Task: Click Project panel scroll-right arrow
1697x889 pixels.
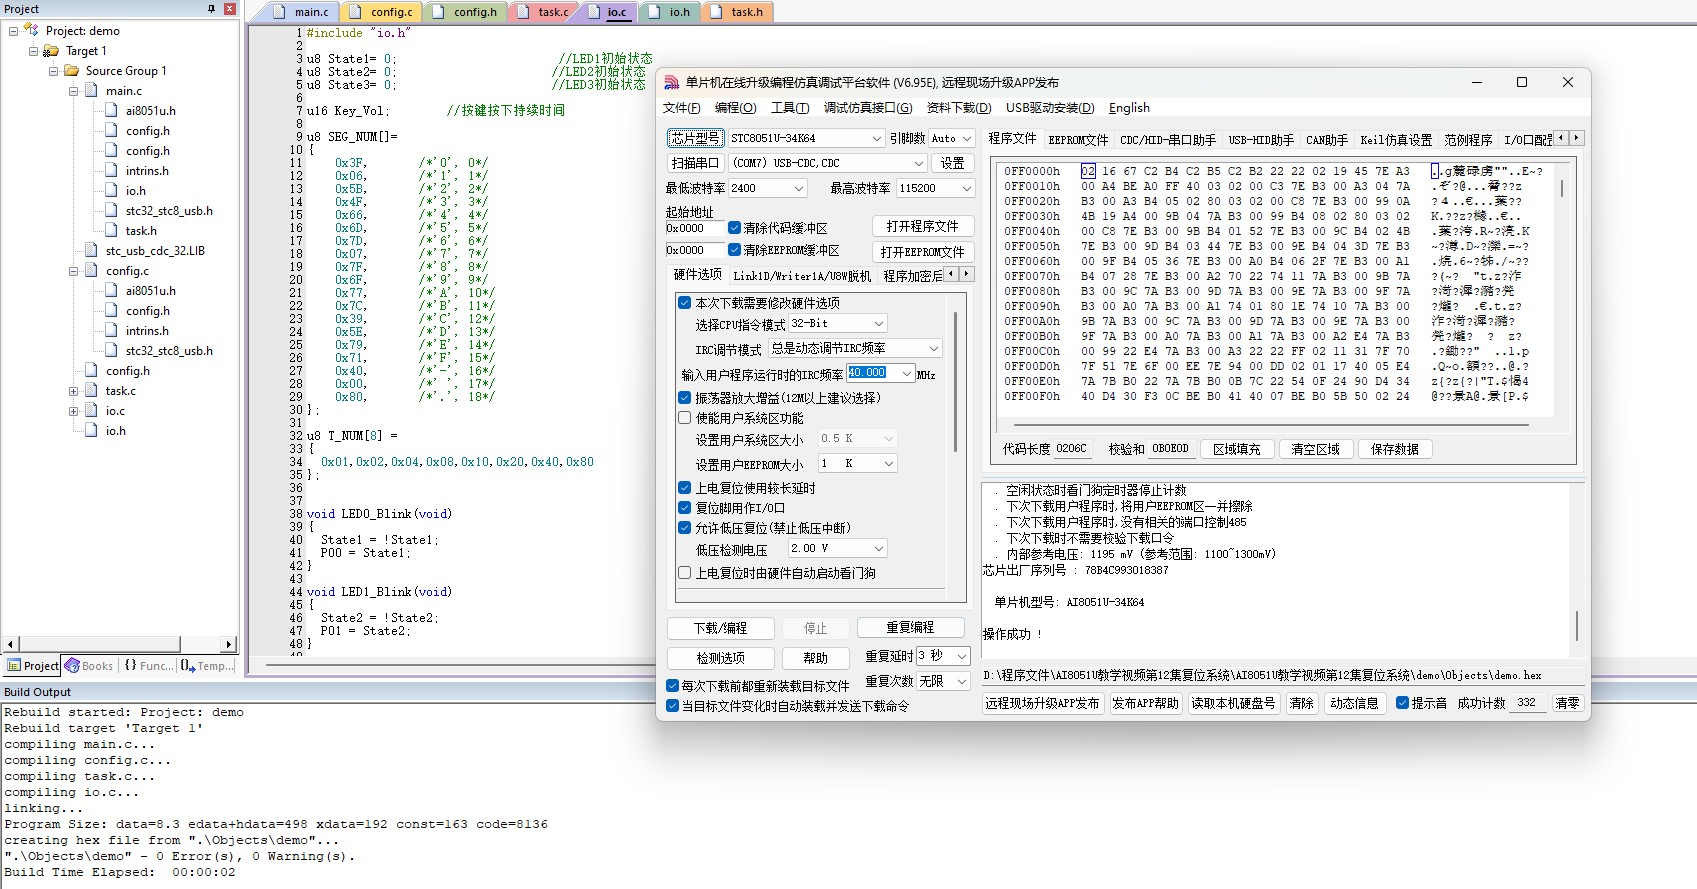Action: [229, 644]
